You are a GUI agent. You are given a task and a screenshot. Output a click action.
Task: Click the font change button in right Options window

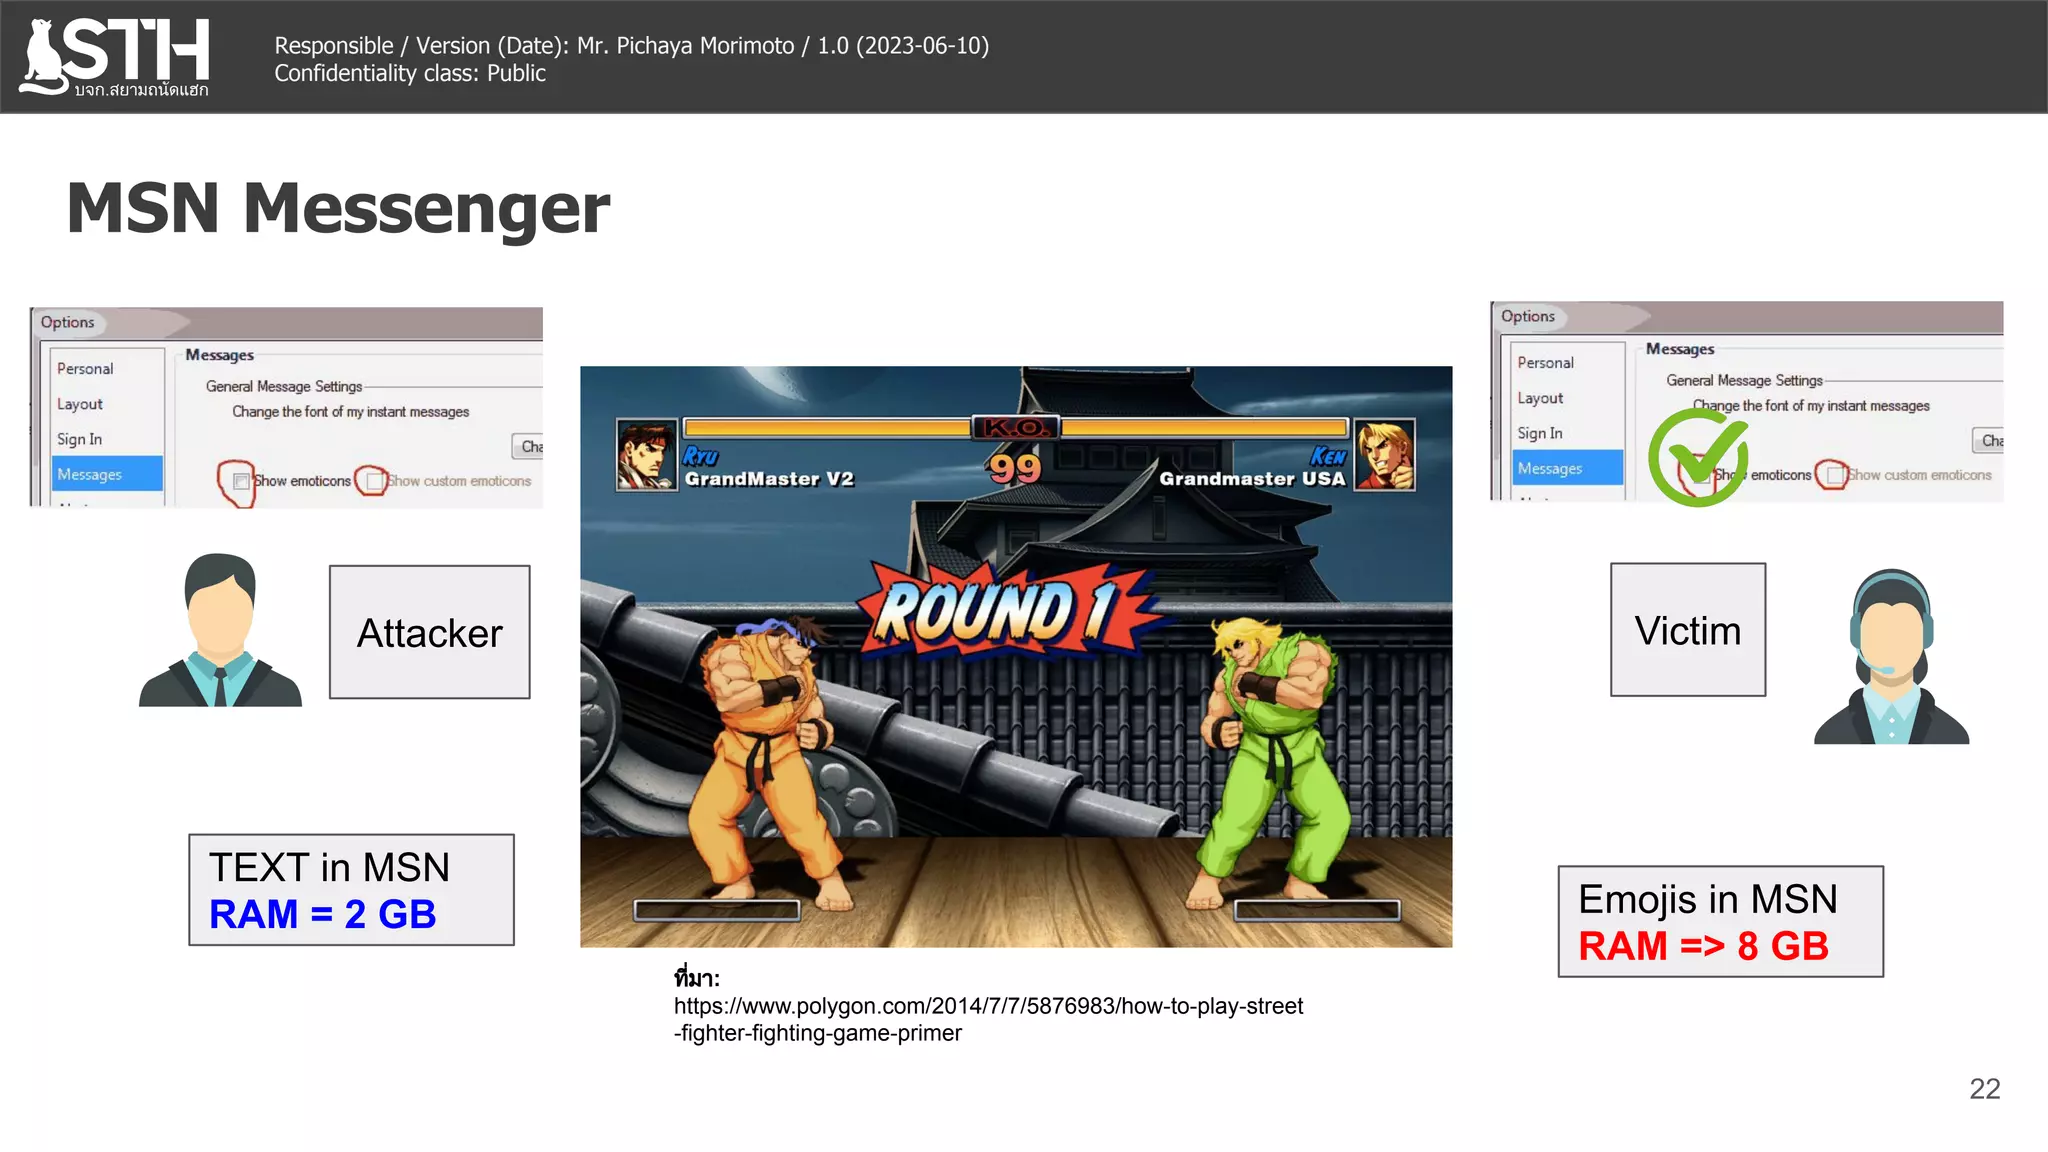tap(1988, 440)
